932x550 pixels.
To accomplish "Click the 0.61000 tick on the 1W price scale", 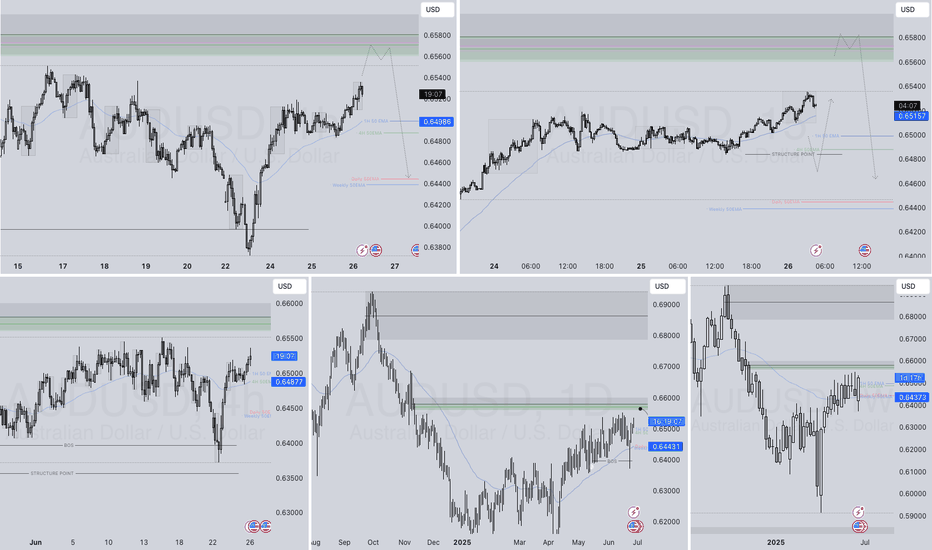I will [912, 472].
